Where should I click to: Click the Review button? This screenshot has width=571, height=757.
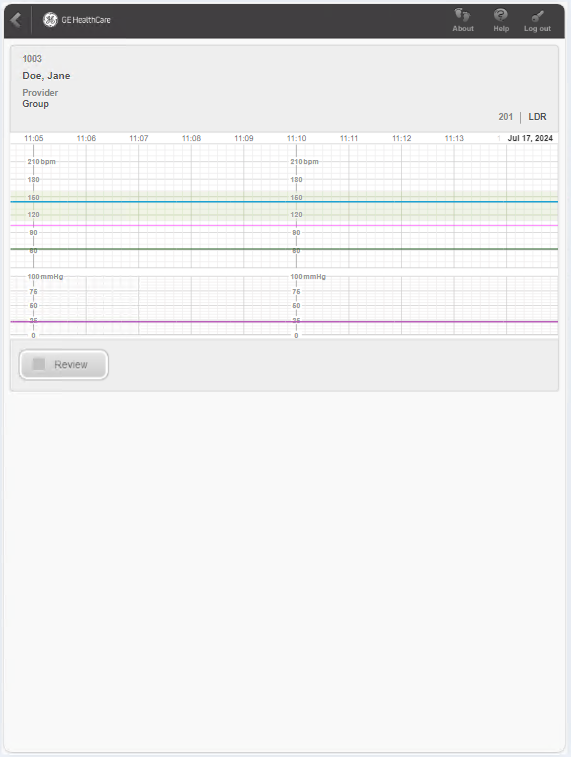(x=64, y=364)
